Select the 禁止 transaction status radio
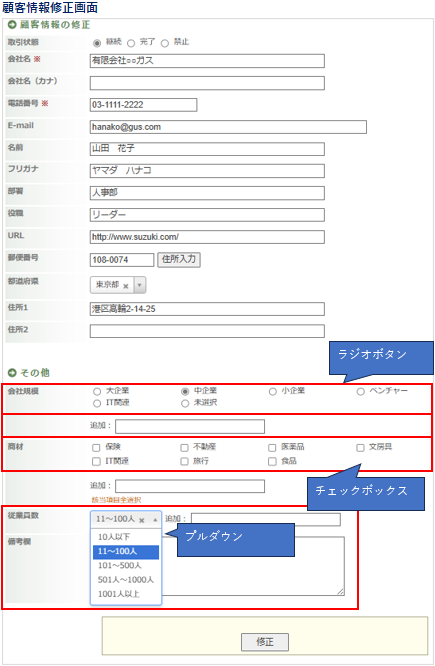The width and height of the screenshot is (435, 666). tap(165, 43)
